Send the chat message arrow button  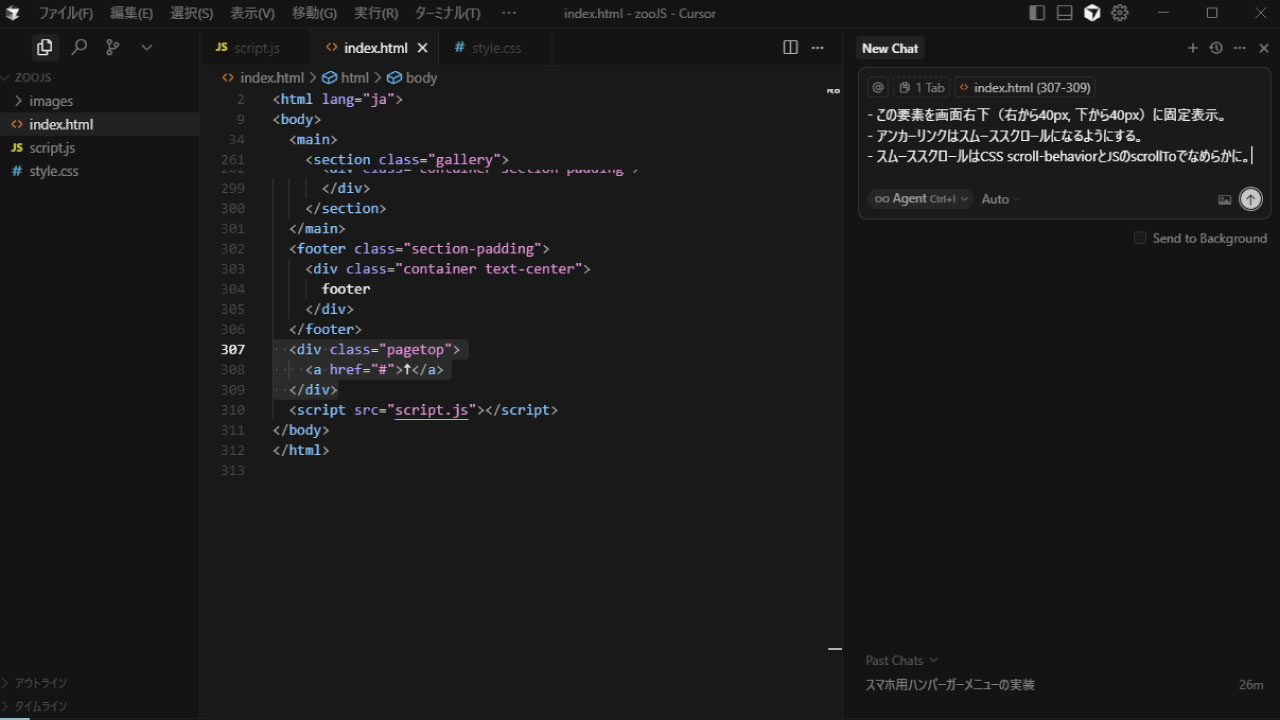point(1250,199)
